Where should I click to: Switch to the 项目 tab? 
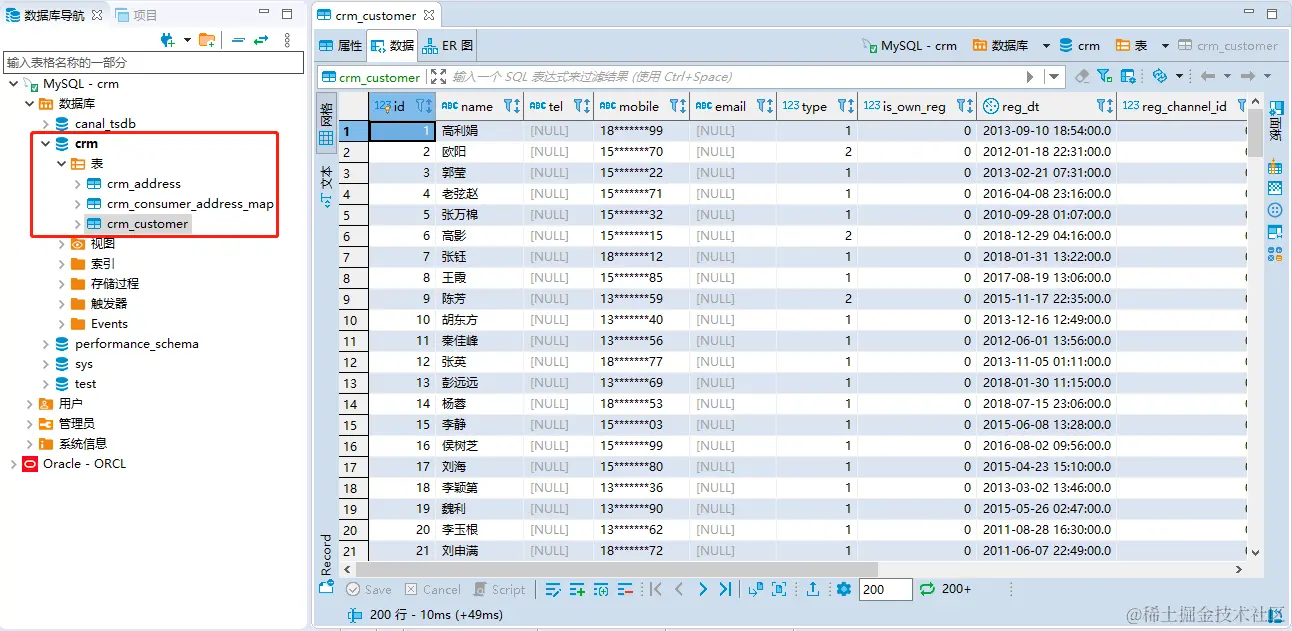pyautogui.click(x=136, y=14)
